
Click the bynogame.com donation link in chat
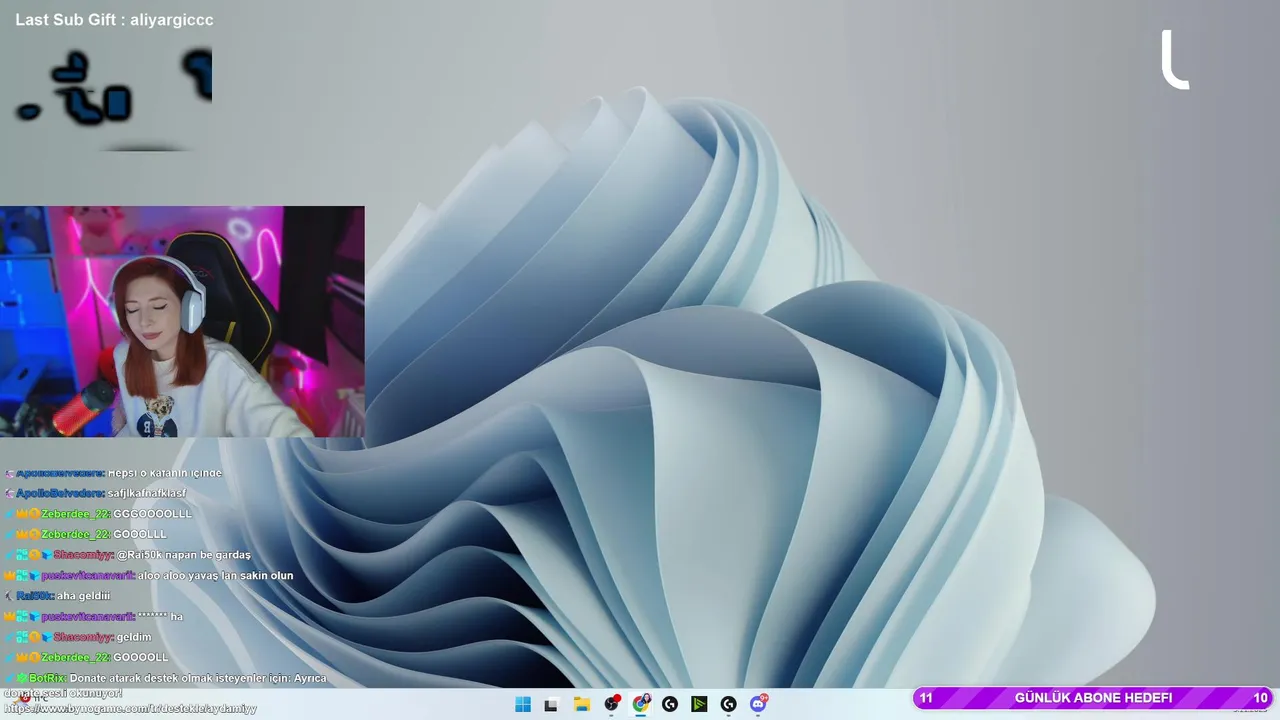130,708
